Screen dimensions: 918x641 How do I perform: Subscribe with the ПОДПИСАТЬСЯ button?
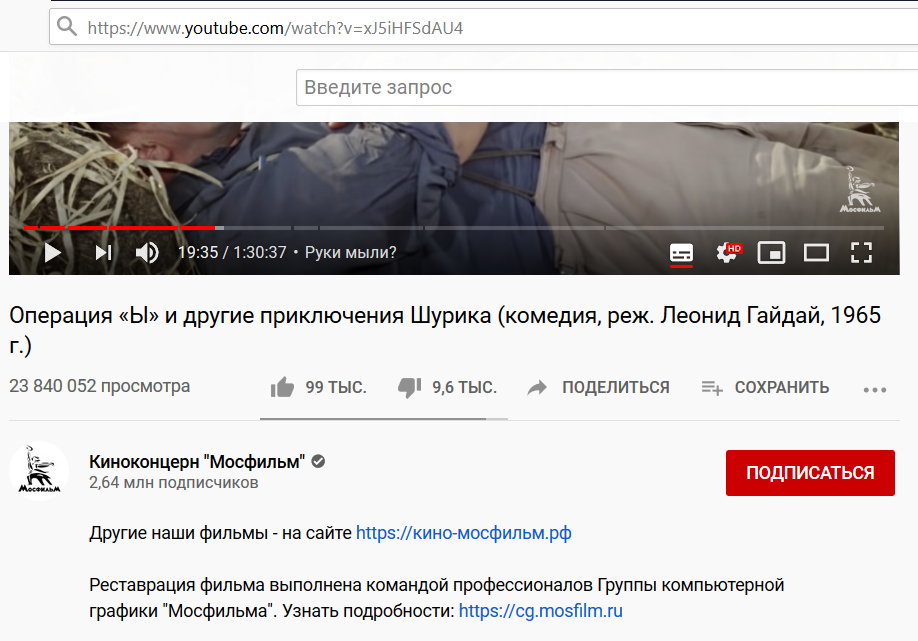click(x=810, y=473)
